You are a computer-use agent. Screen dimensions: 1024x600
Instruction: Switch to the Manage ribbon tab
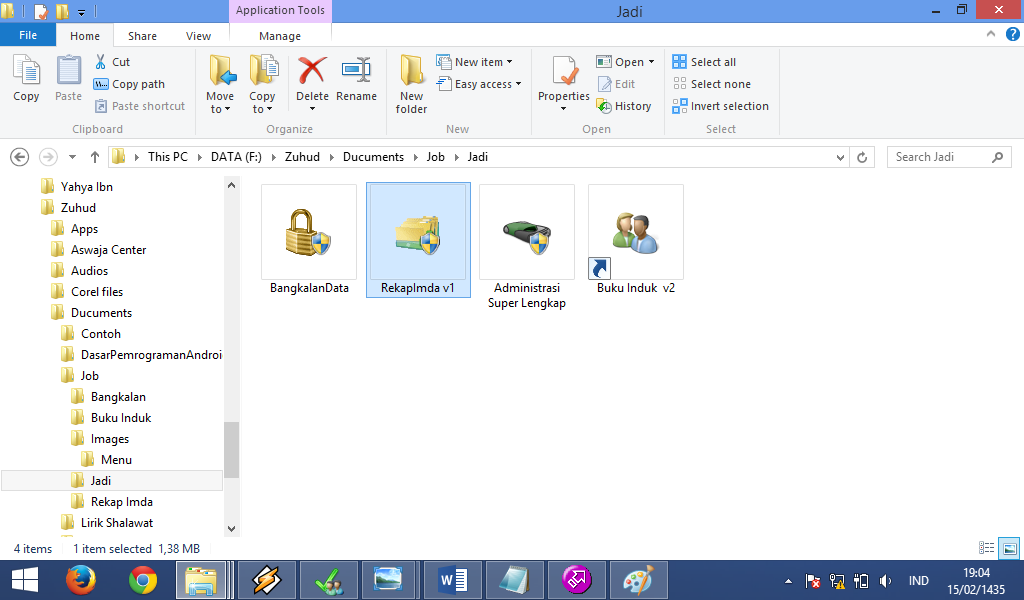point(280,36)
